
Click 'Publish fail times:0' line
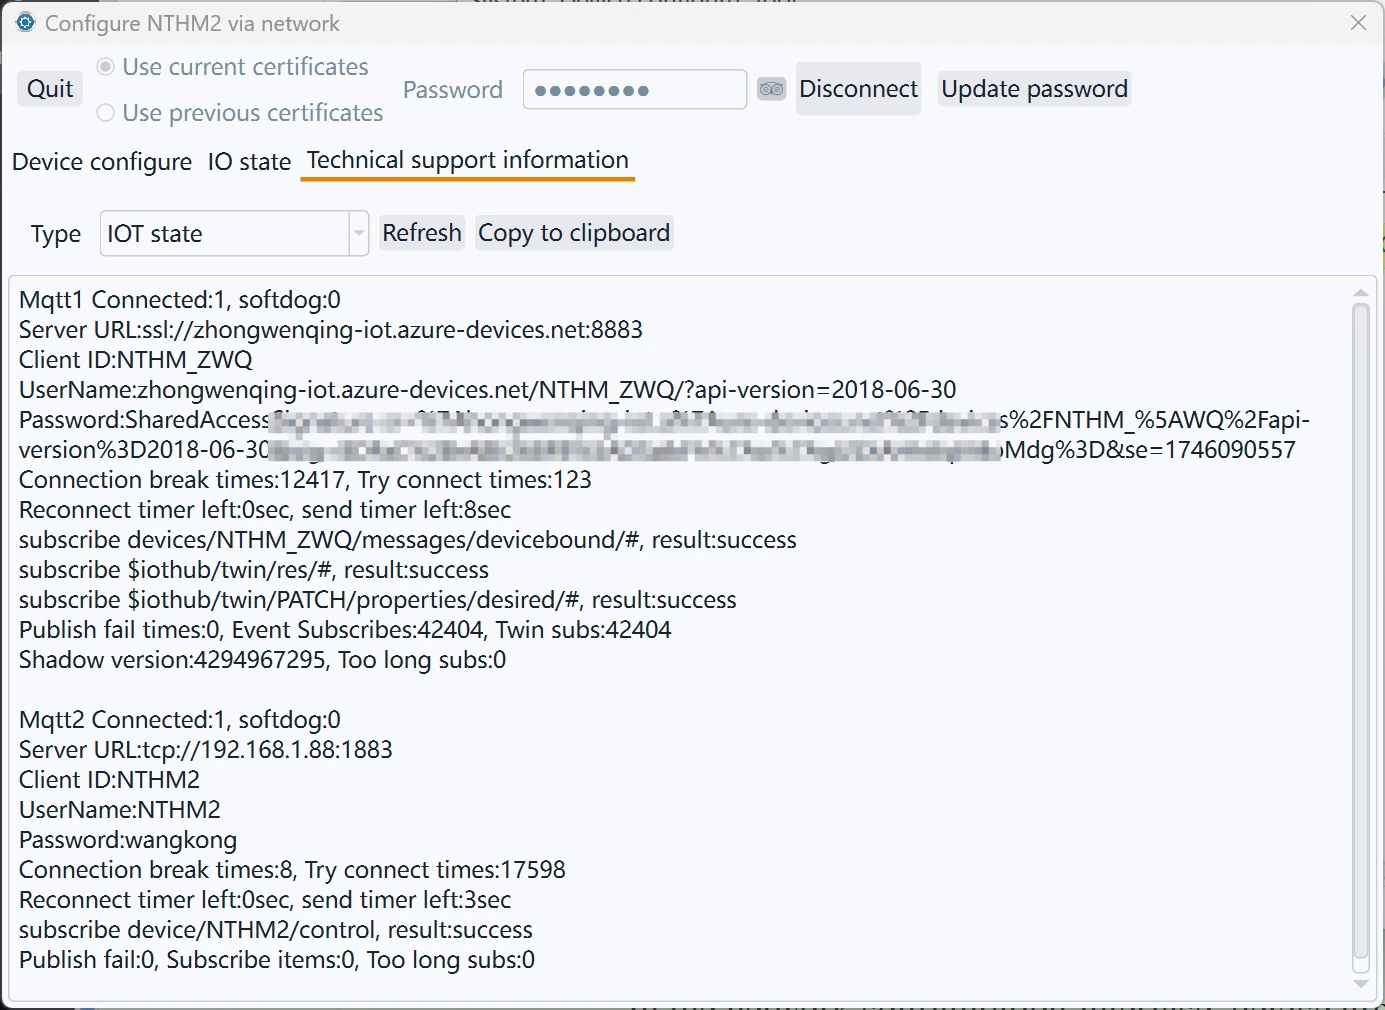[345, 630]
